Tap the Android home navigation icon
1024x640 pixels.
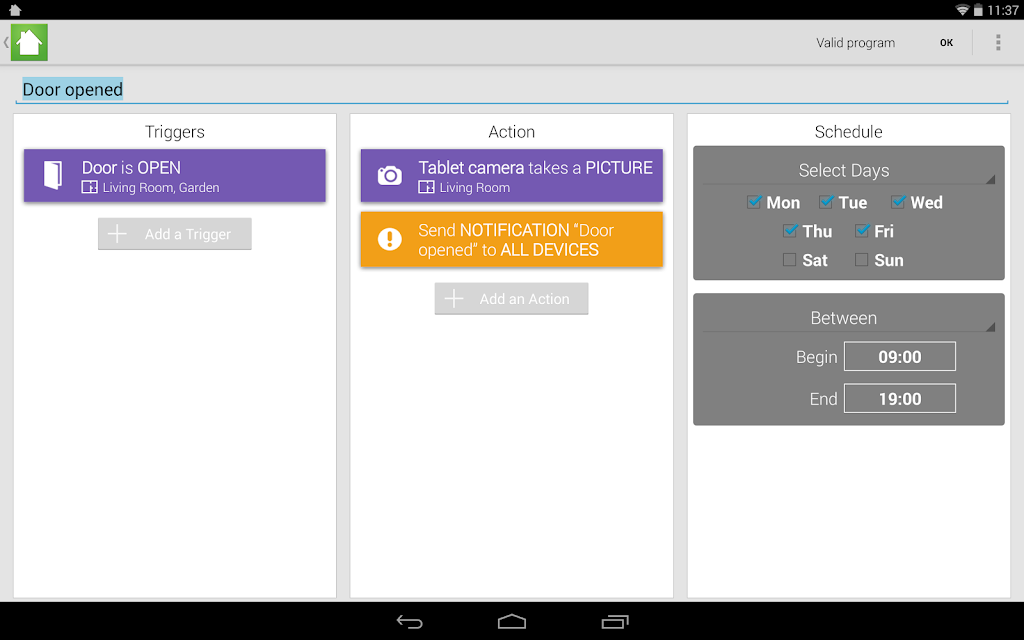click(512, 622)
